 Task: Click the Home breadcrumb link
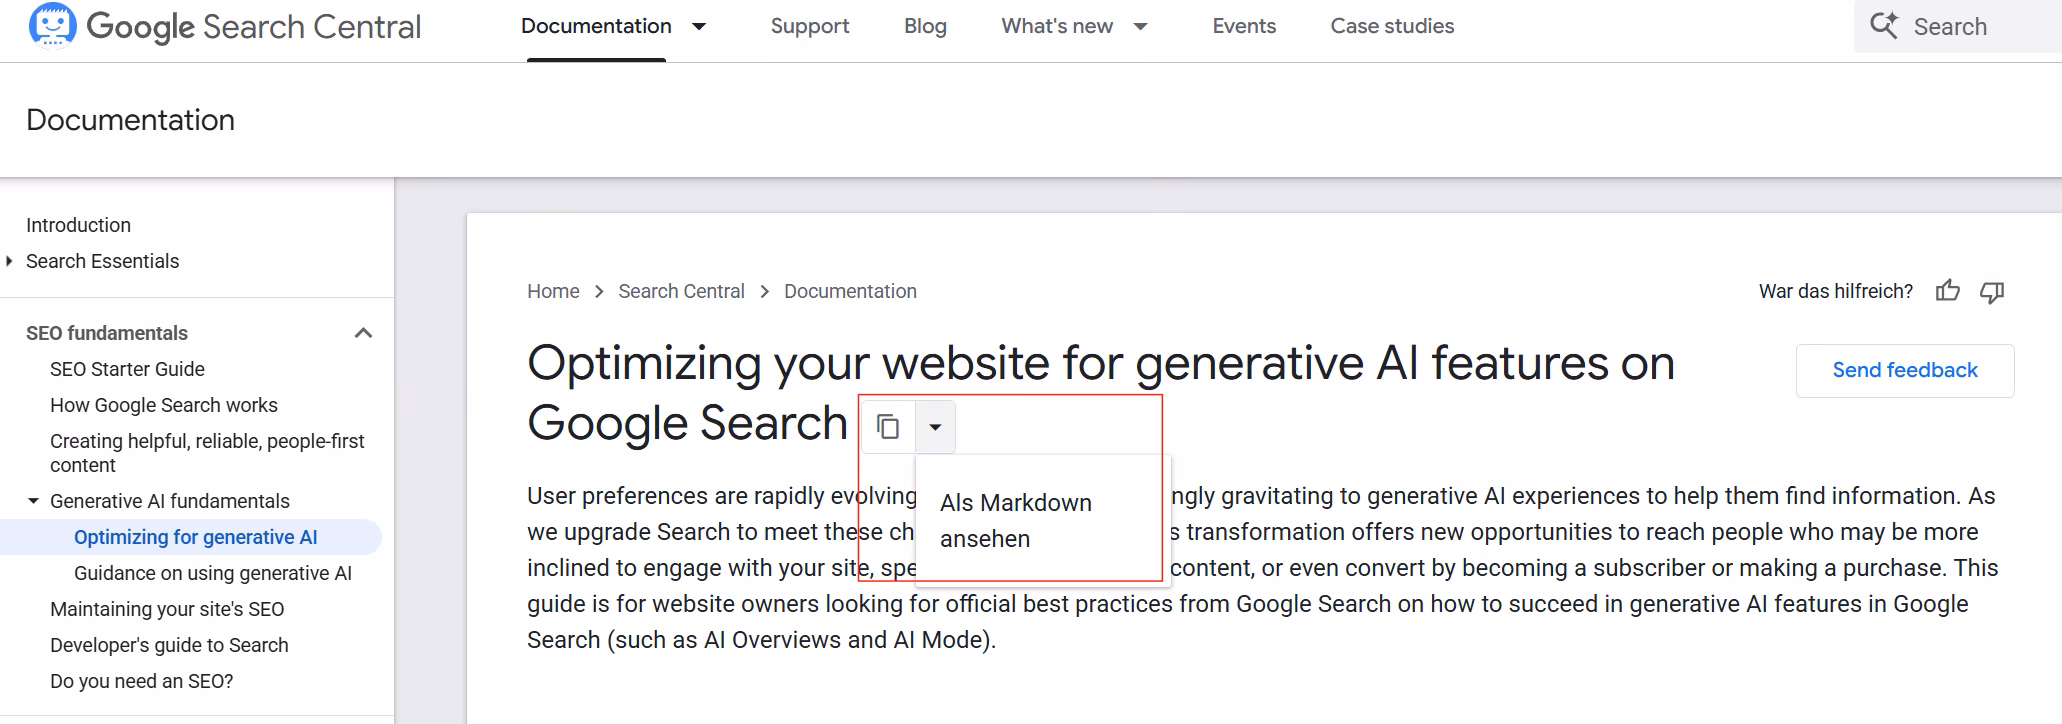click(x=553, y=291)
